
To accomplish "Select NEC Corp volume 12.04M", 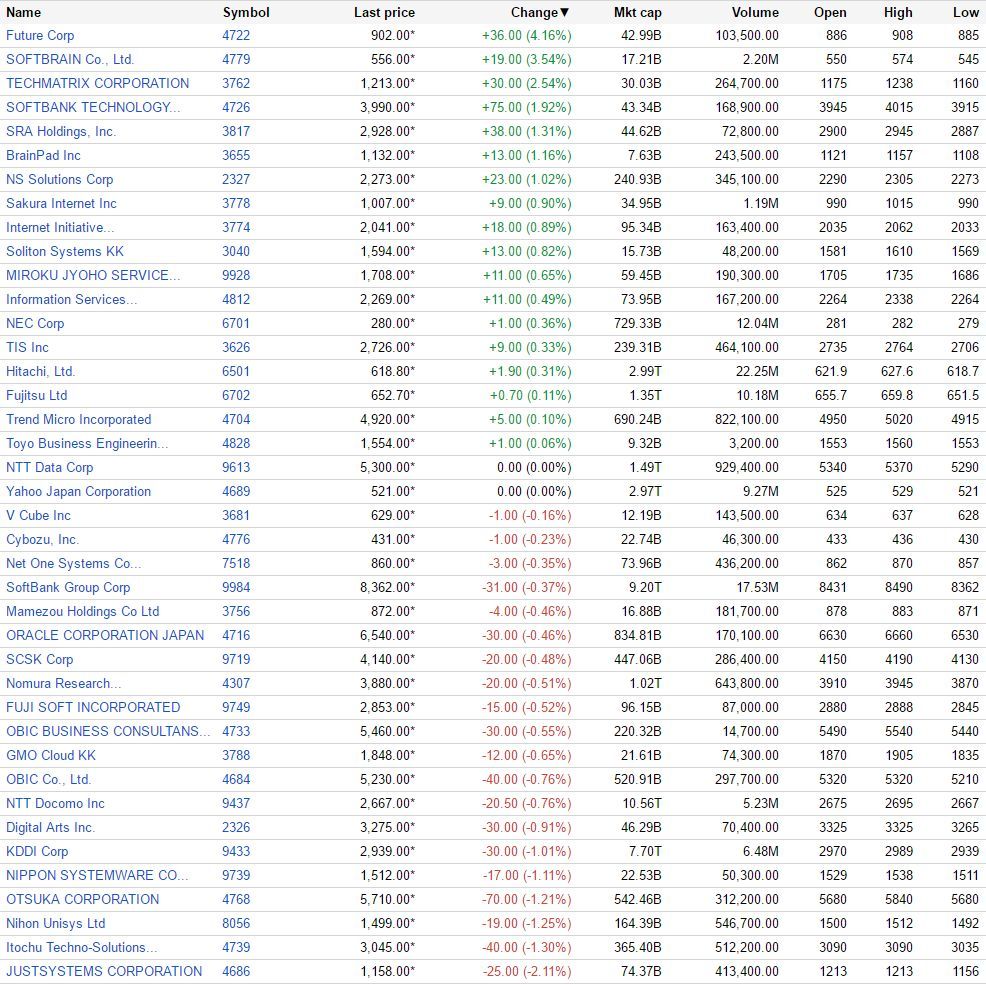I will pyautogui.click(x=757, y=323).
